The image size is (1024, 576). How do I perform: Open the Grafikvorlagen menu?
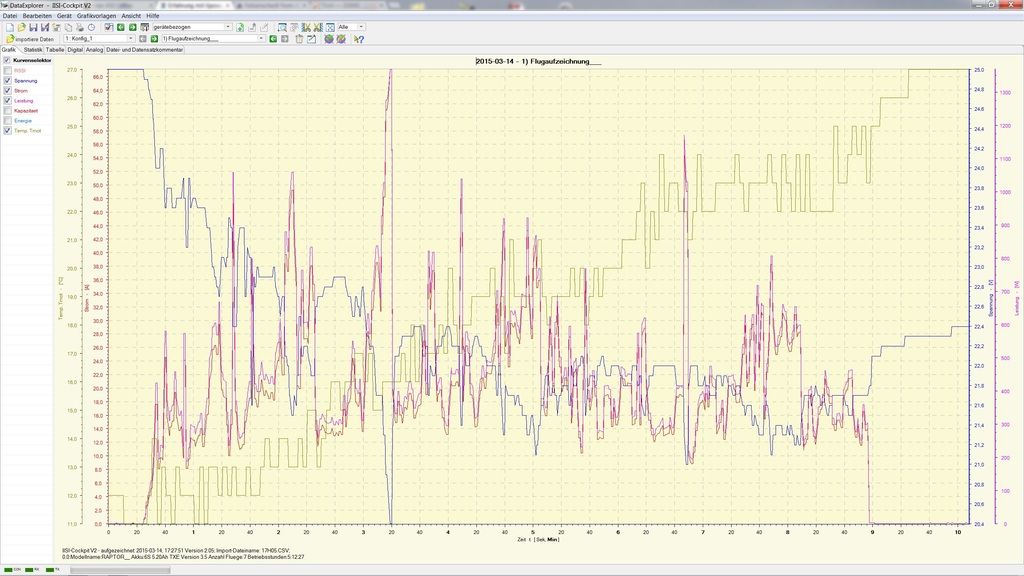coord(96,16)
